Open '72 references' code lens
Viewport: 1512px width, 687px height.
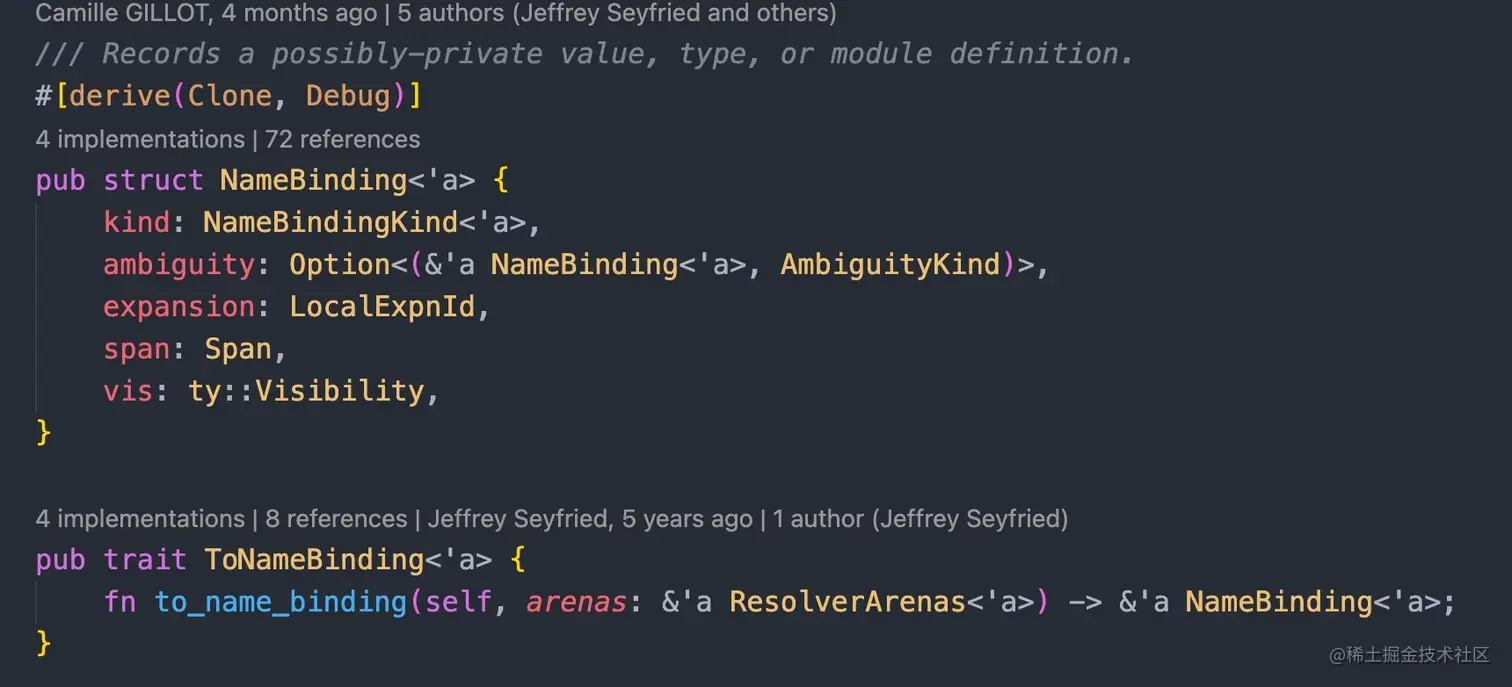(342, 139)
